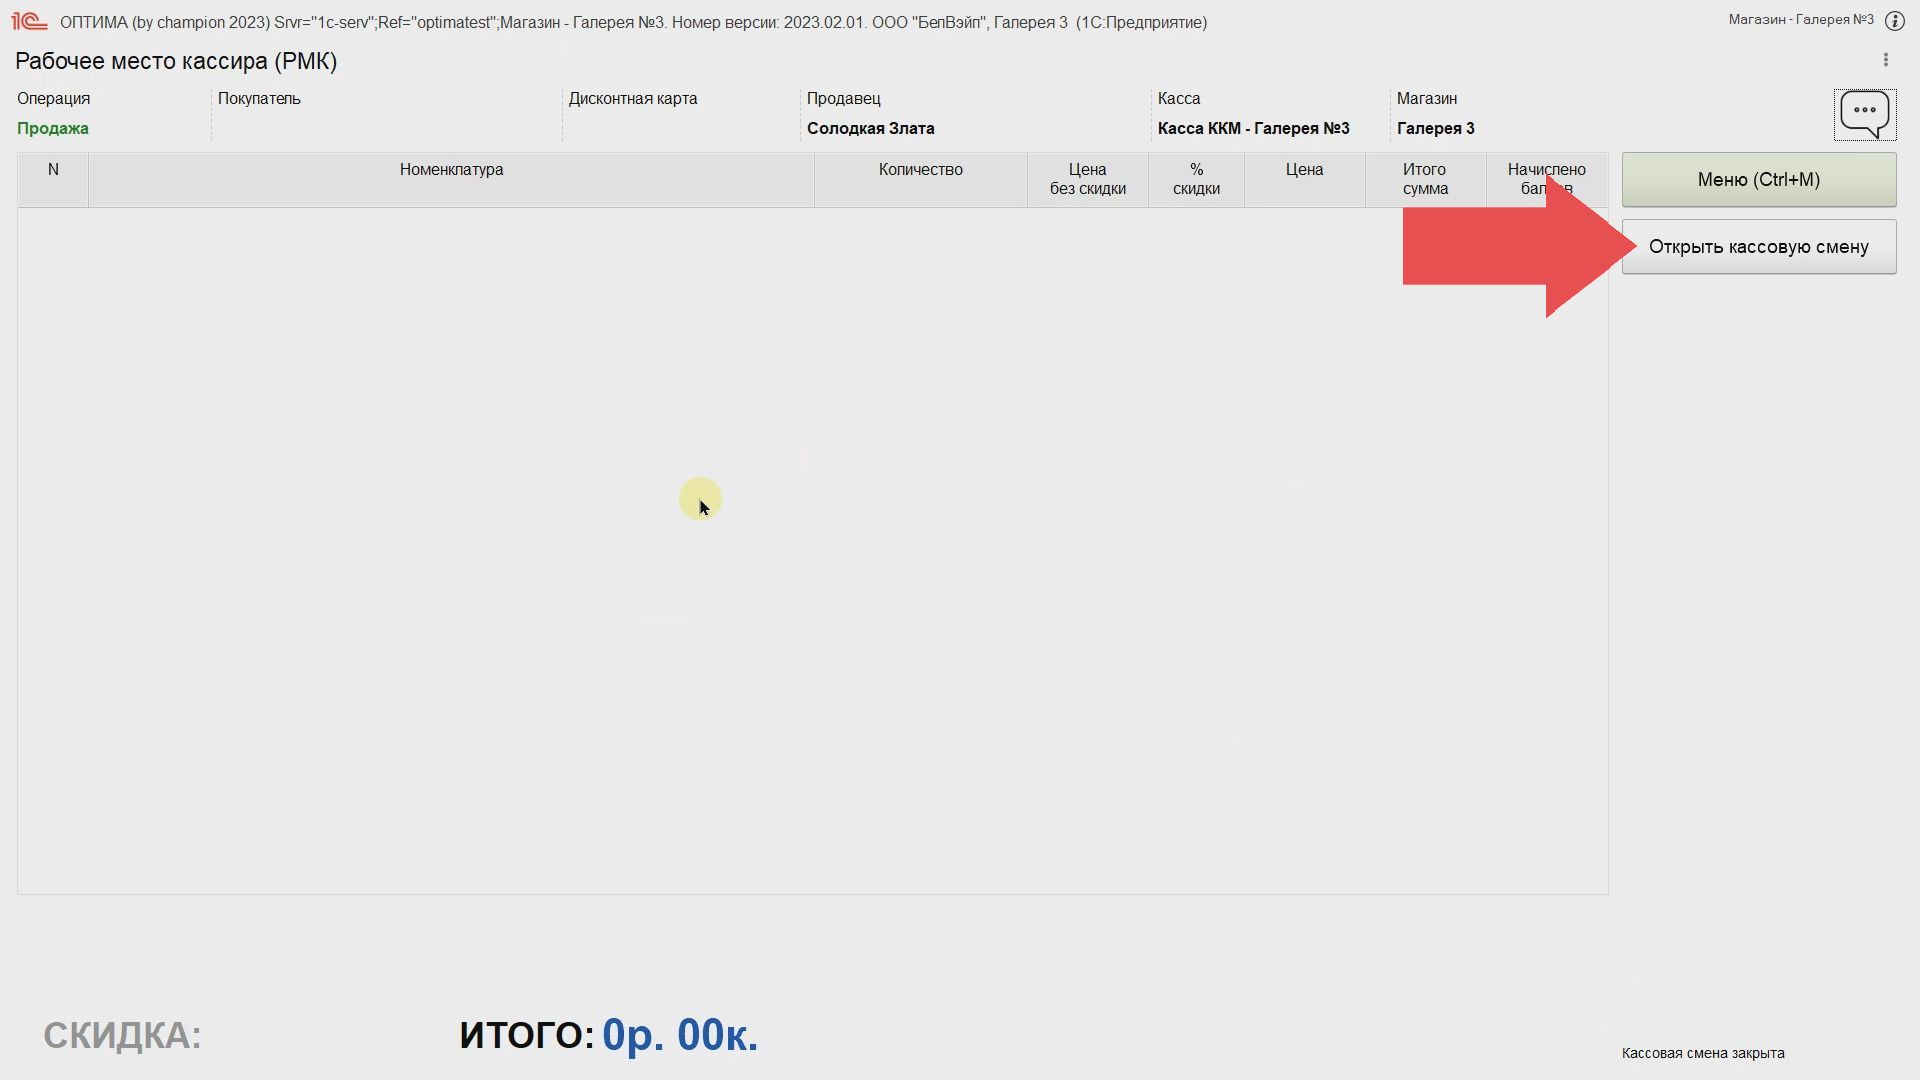Click the % скидки column header
The image size is (1920, 1080).
point(1196,179)
